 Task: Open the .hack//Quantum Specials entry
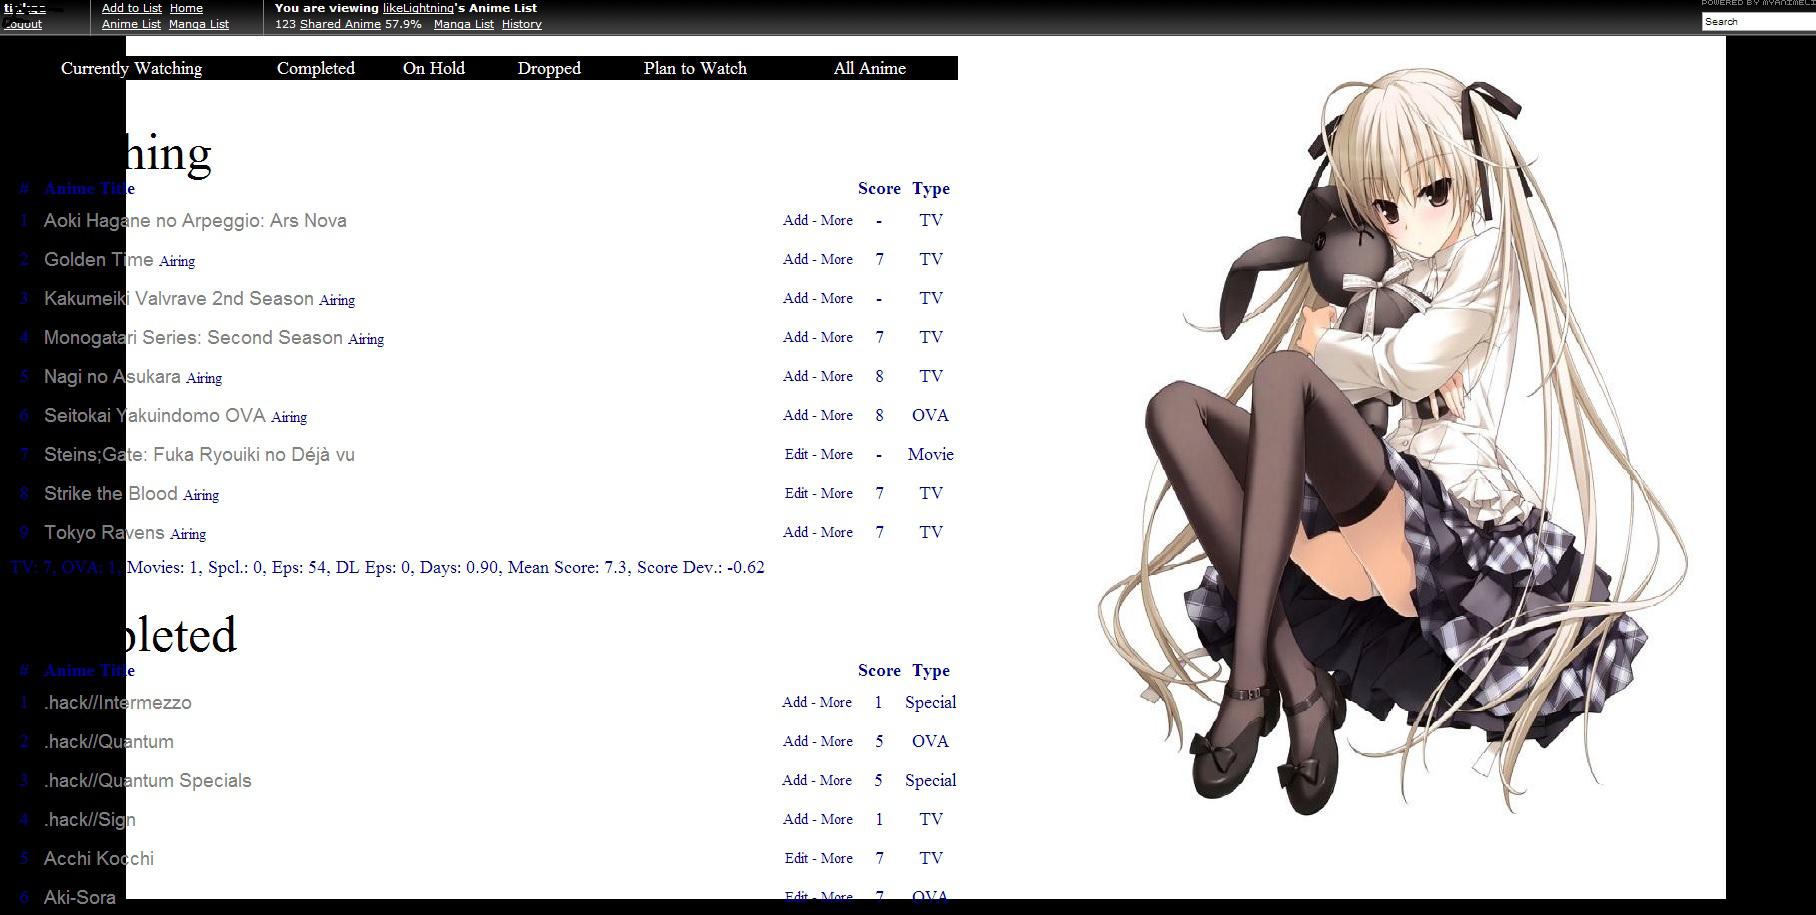148,780
